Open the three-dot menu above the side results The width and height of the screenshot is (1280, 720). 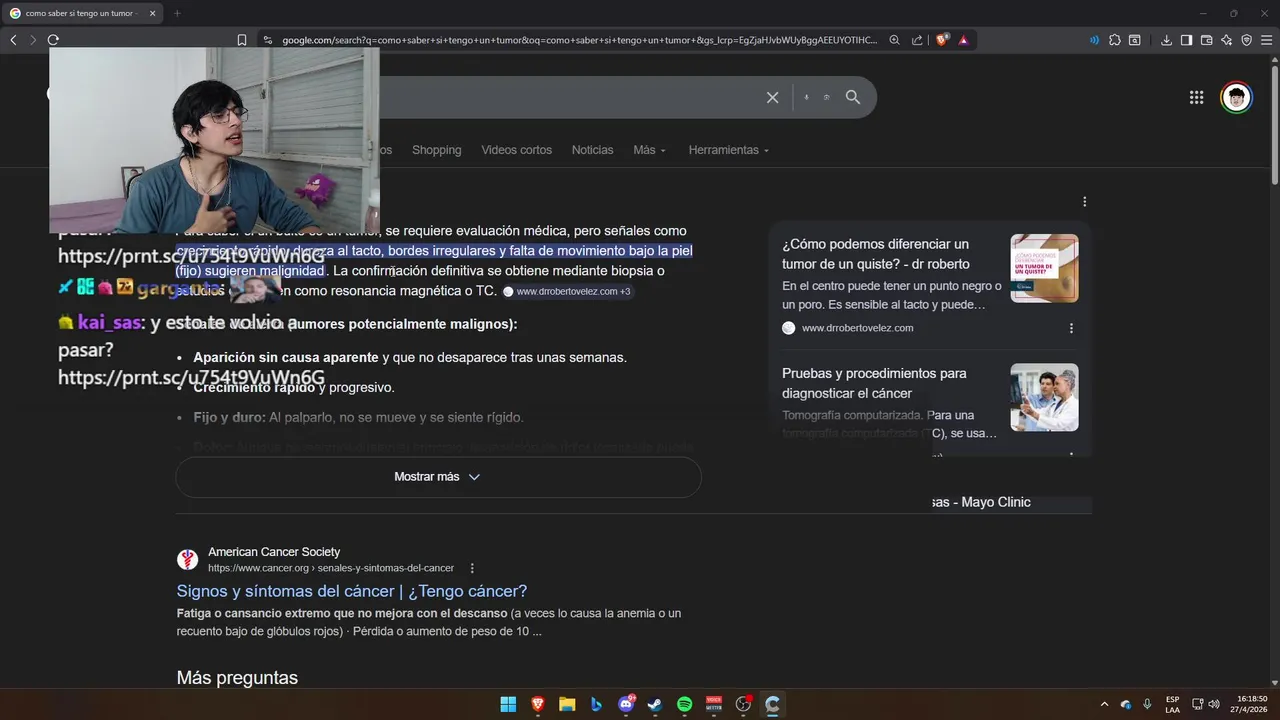(x=1084, y=202)
